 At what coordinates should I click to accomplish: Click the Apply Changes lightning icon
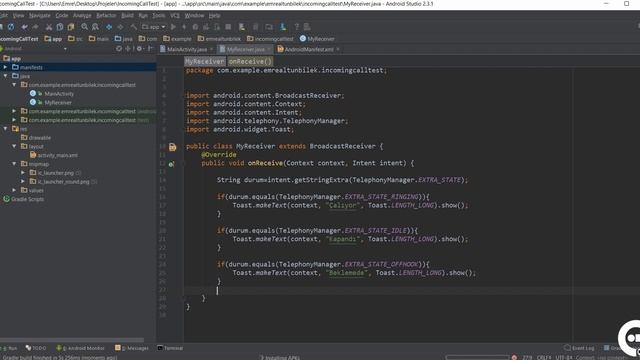tap(184, 27)
